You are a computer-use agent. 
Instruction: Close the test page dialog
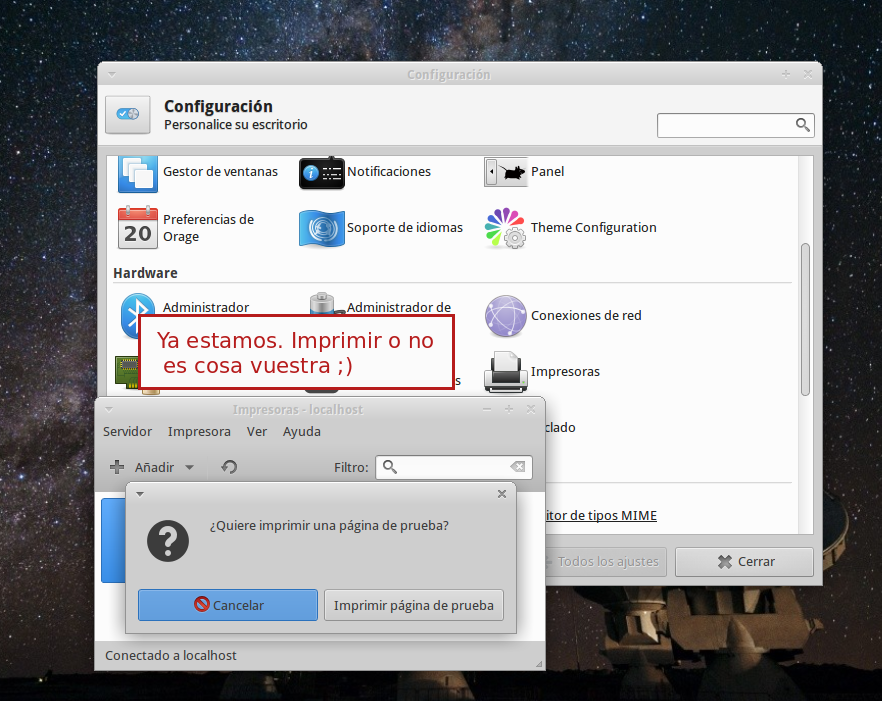click(502, 494)
